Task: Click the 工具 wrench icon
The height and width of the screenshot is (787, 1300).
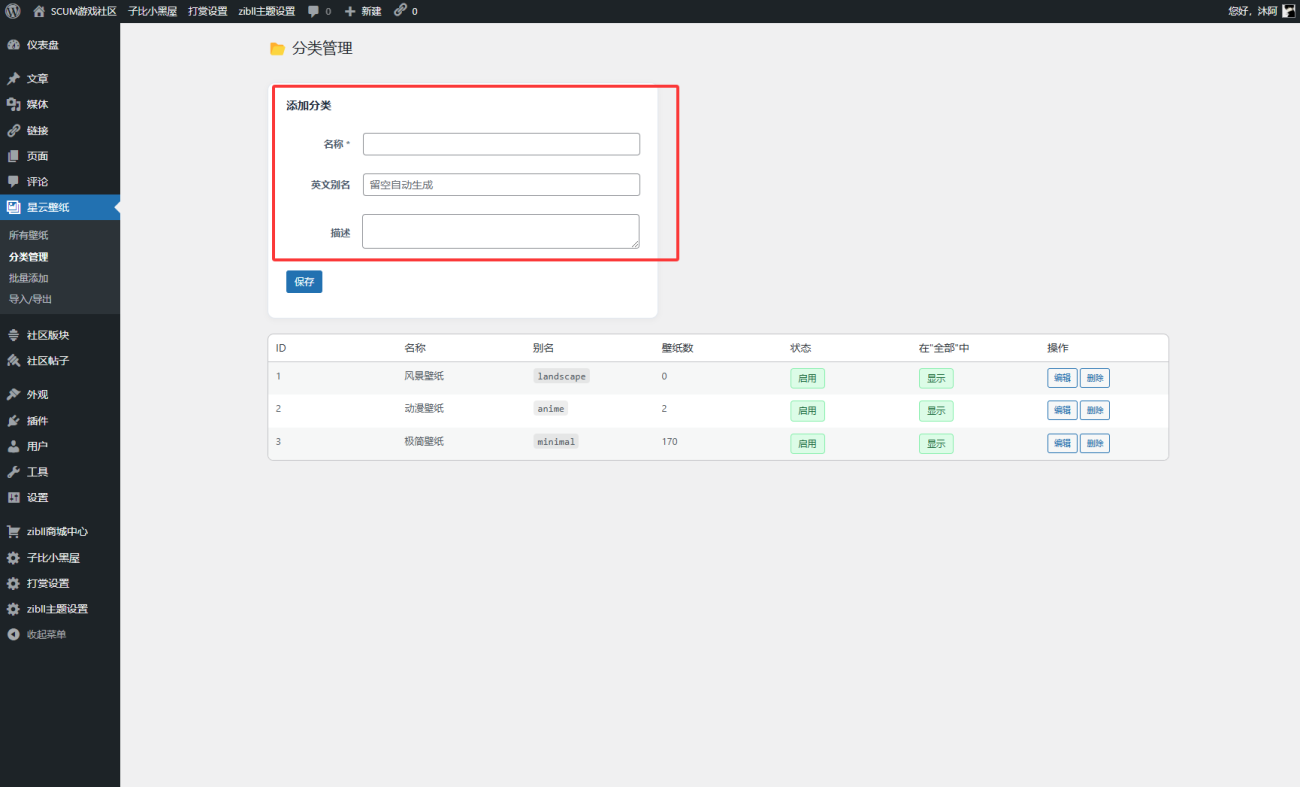Action: tap(14, 472)
